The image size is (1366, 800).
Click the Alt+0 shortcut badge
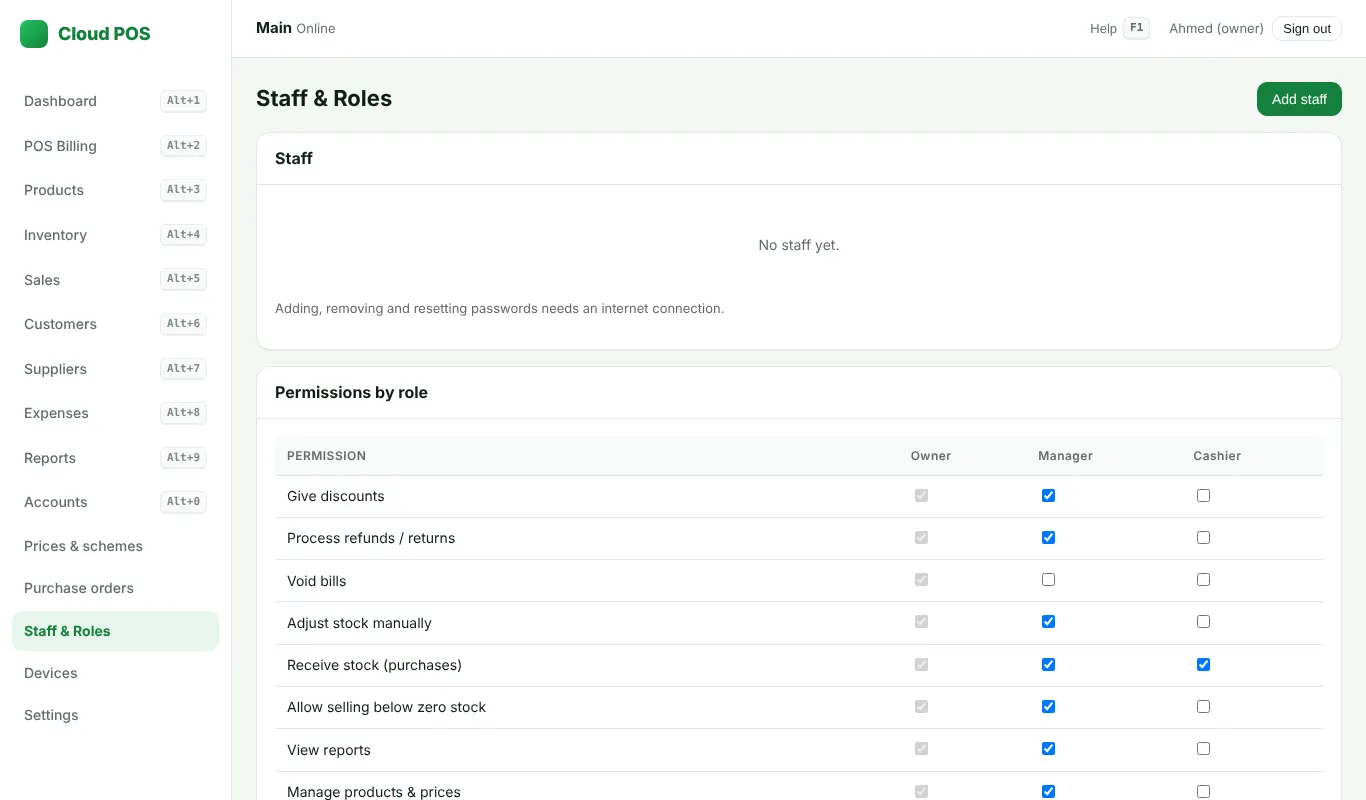[x=183, y=501]
